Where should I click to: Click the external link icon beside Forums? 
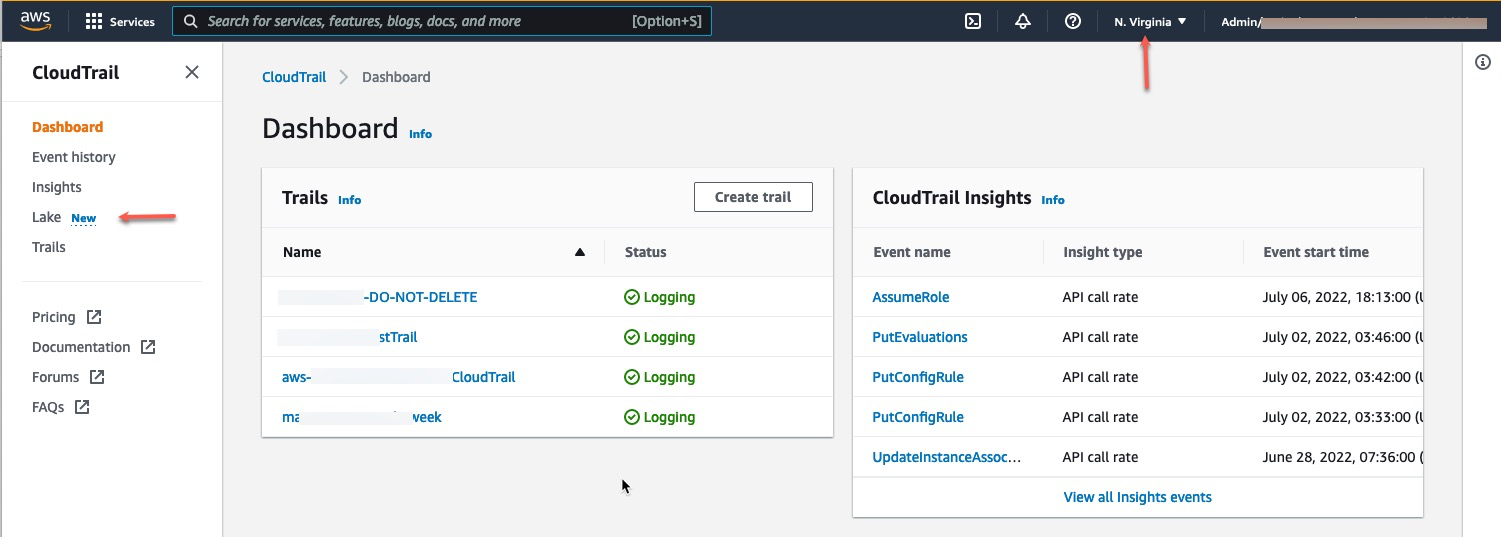(97, 377)
